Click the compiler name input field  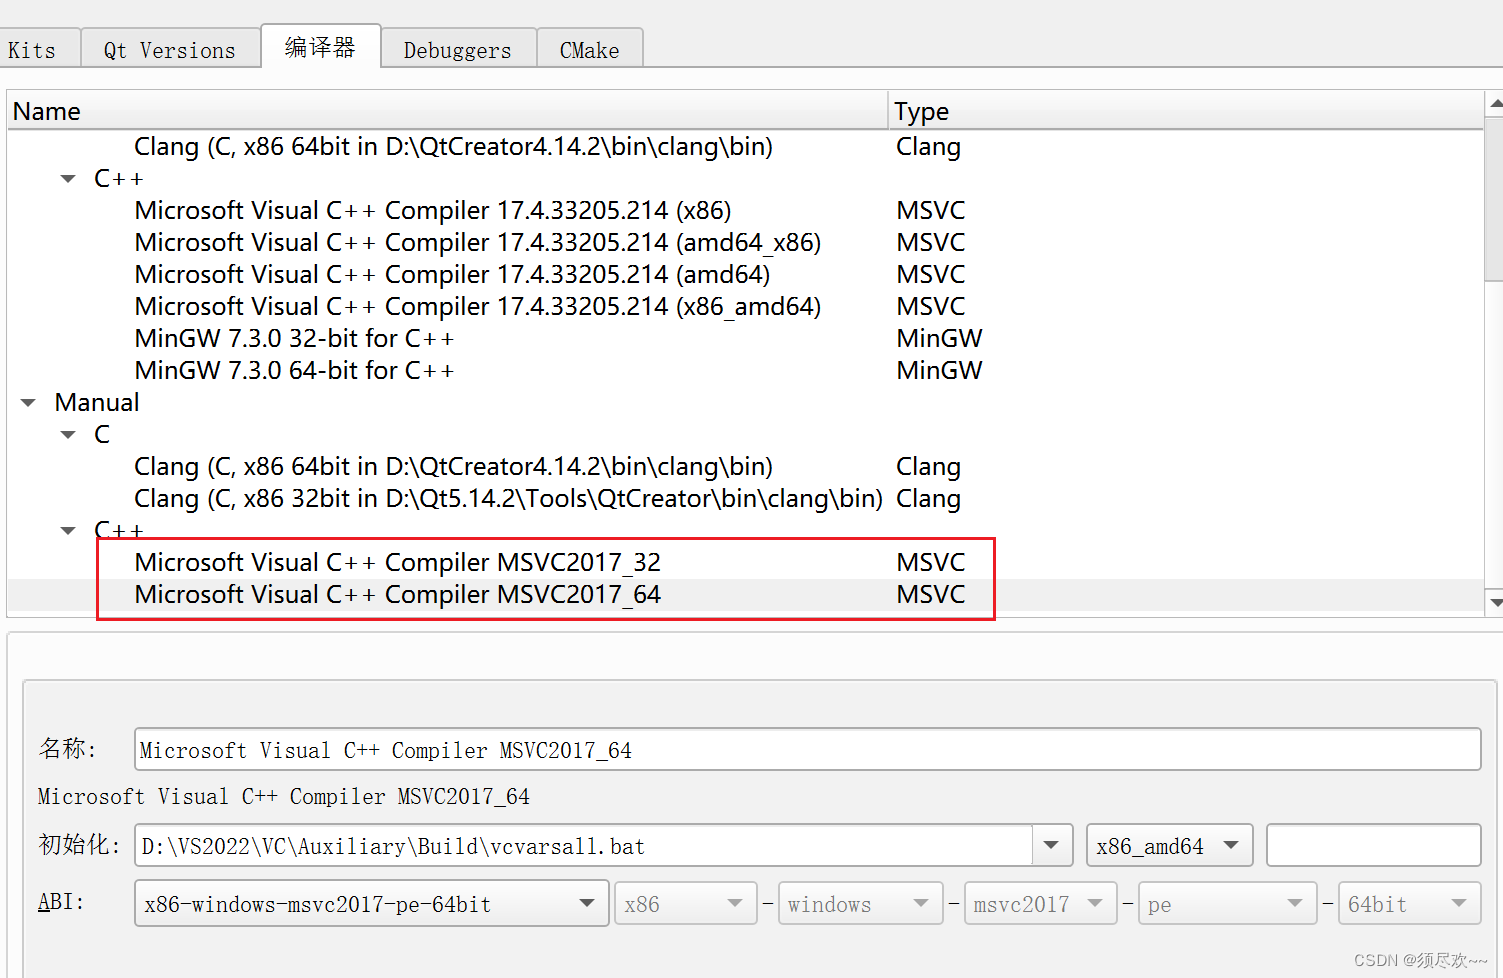pyautogui.click(x=806, y=750)
